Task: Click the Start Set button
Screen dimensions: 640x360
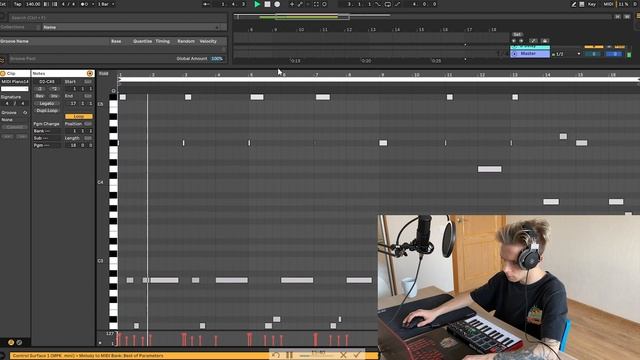Action: tap(88, 82)
